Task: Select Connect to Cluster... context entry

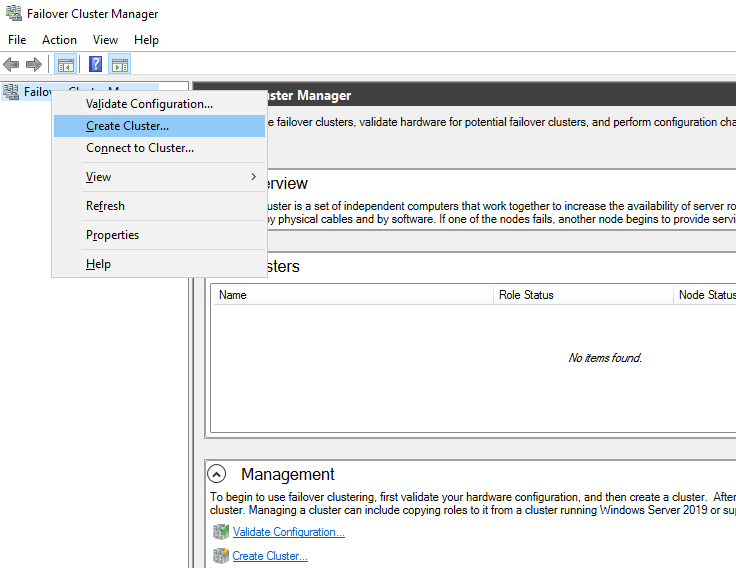Action: [x=160, y=148]
